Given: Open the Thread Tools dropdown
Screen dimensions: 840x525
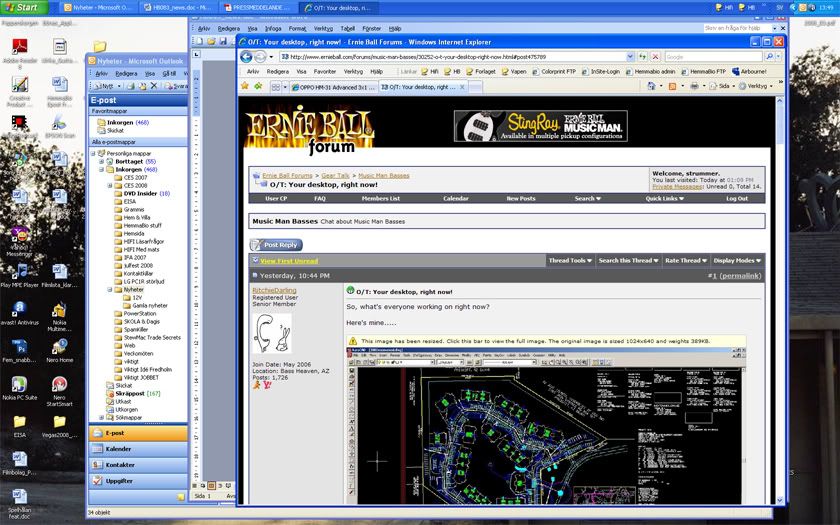Looking at the screenshot, I should (570, 260).
